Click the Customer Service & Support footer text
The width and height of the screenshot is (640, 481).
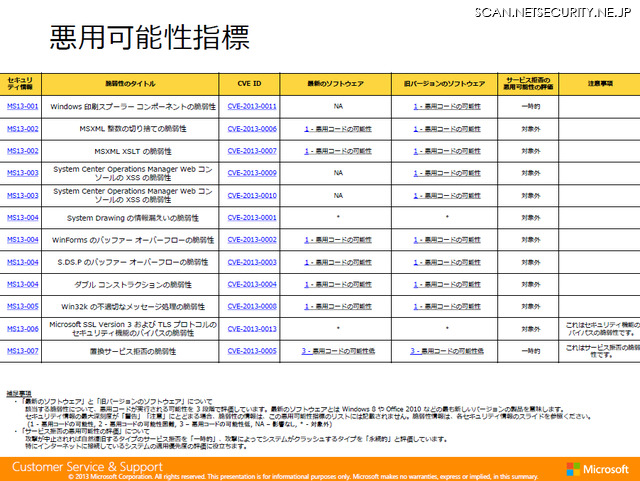[x=87, y=467]
